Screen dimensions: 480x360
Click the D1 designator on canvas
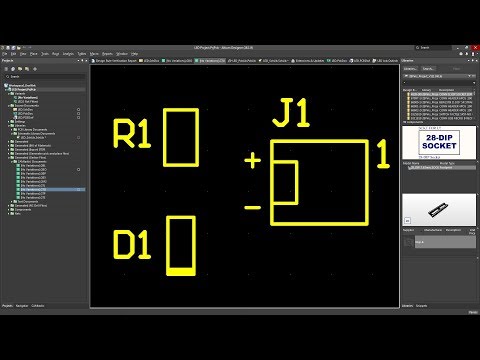click(132, 245)
